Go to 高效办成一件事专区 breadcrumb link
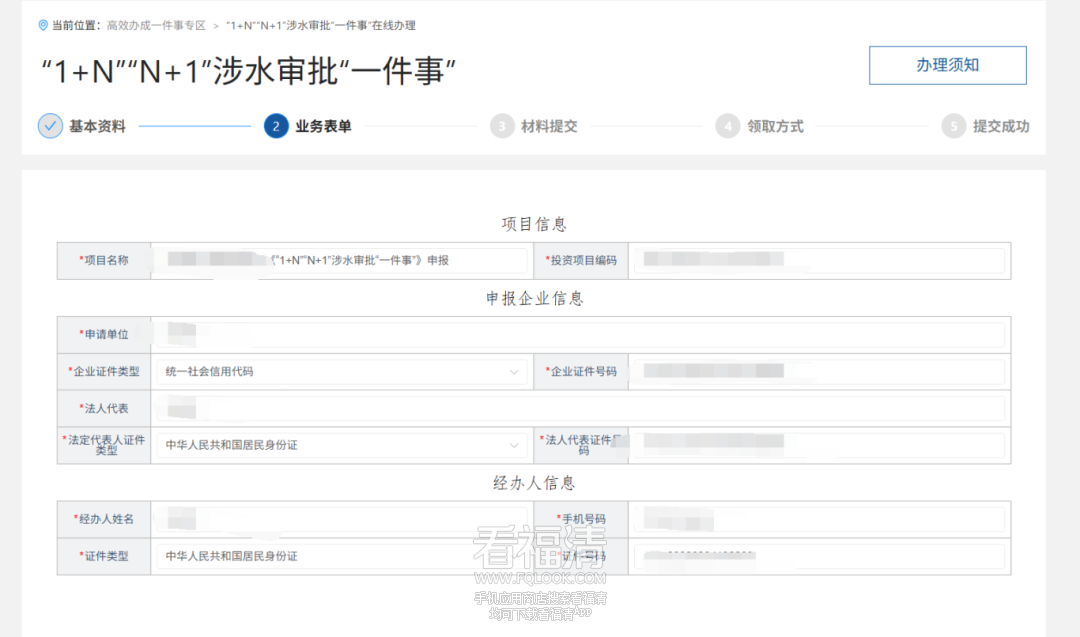The image size is (1080, 637). click(156, 25)
